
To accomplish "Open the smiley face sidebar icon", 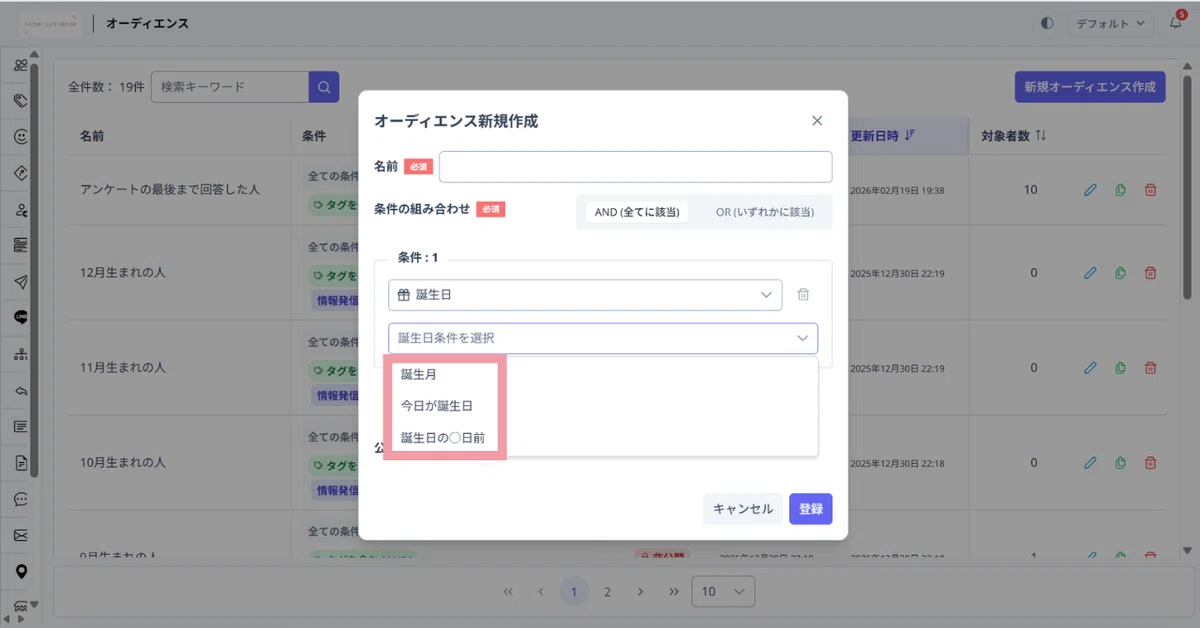I will (x=20, y=137).
